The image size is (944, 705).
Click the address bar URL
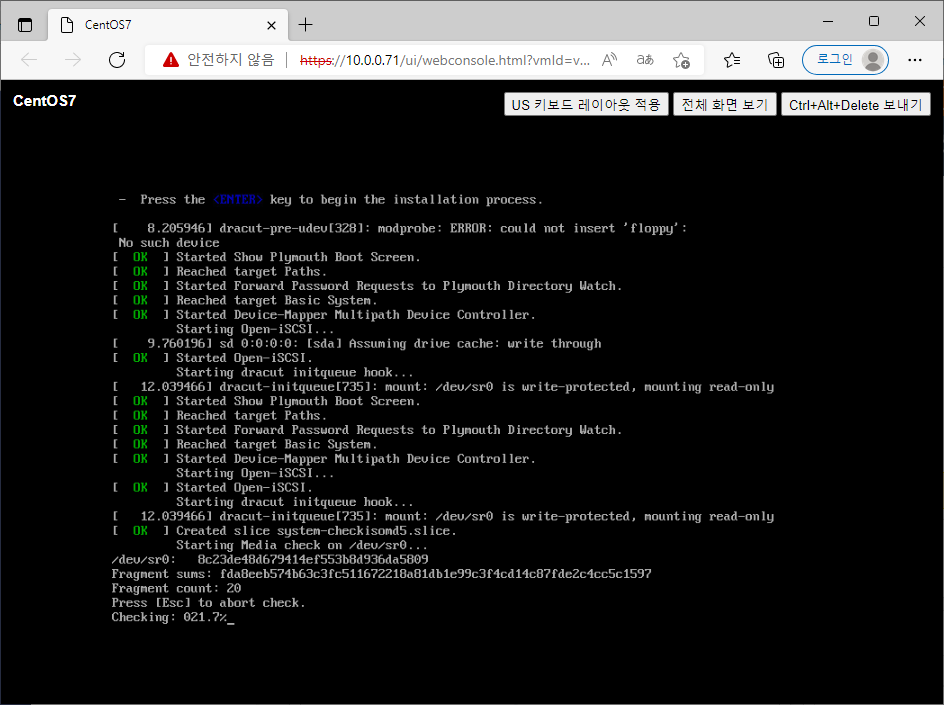pyautogui.click(x=444, y=60)
